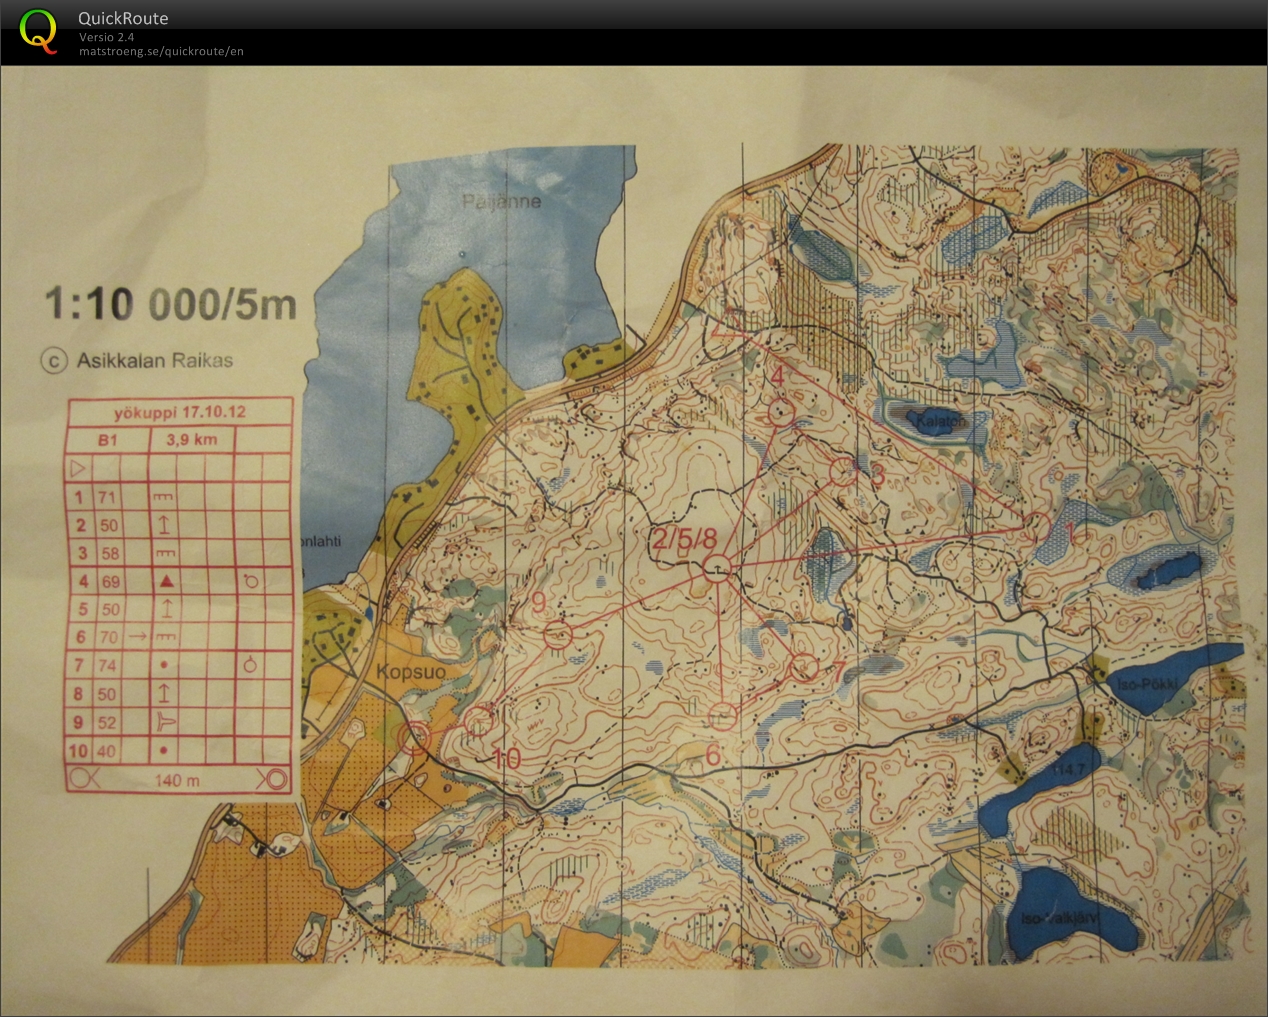The width and height of the screenshot is (1268, 1017).
Task: Click the 3,9 km course length cell
Action: coord(191,439)
